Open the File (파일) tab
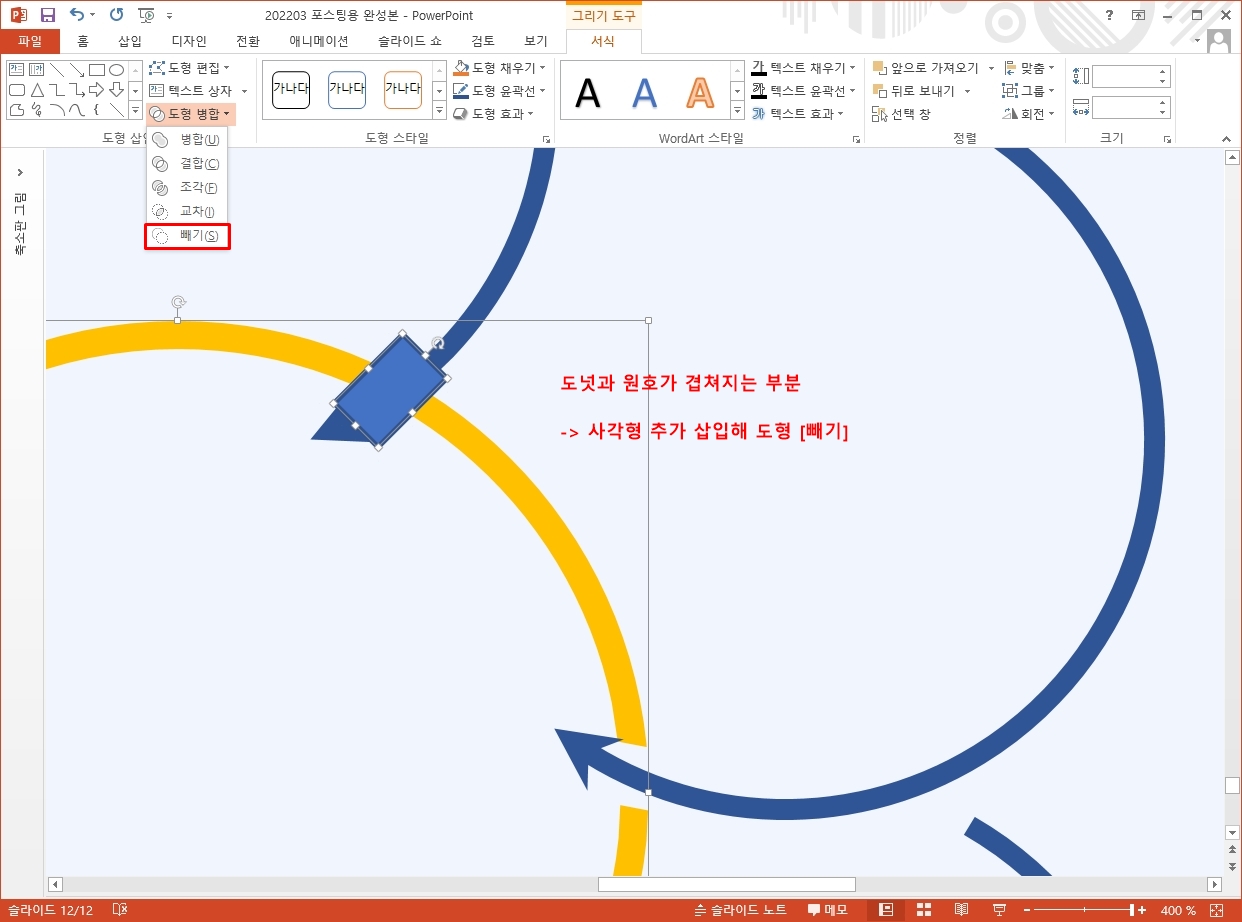 [30, 41]
